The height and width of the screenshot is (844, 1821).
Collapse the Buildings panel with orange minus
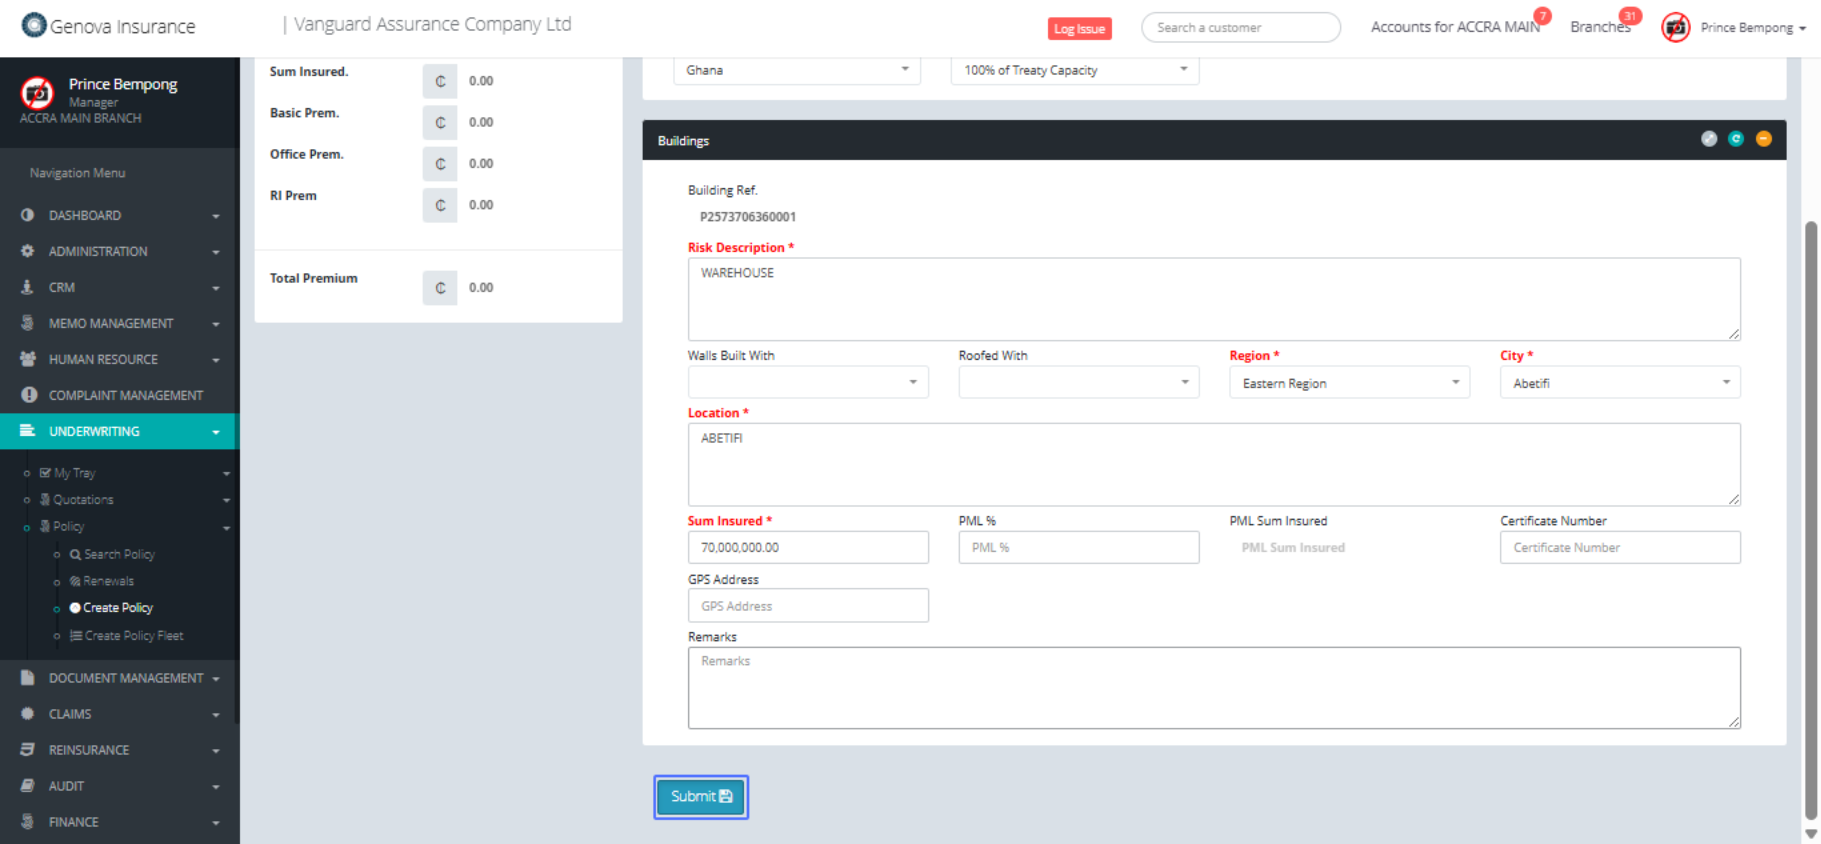click(x=1764, y=139)
